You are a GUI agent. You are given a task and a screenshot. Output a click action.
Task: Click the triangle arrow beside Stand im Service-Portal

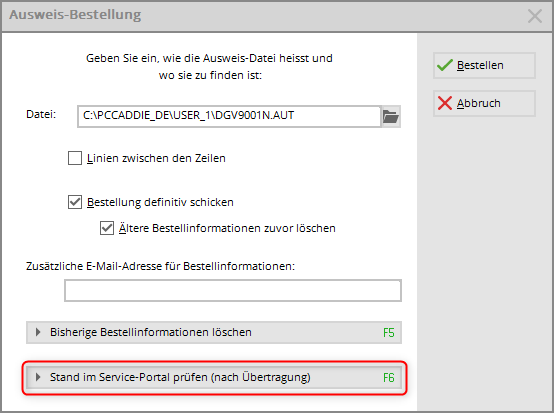coord(38,377)
